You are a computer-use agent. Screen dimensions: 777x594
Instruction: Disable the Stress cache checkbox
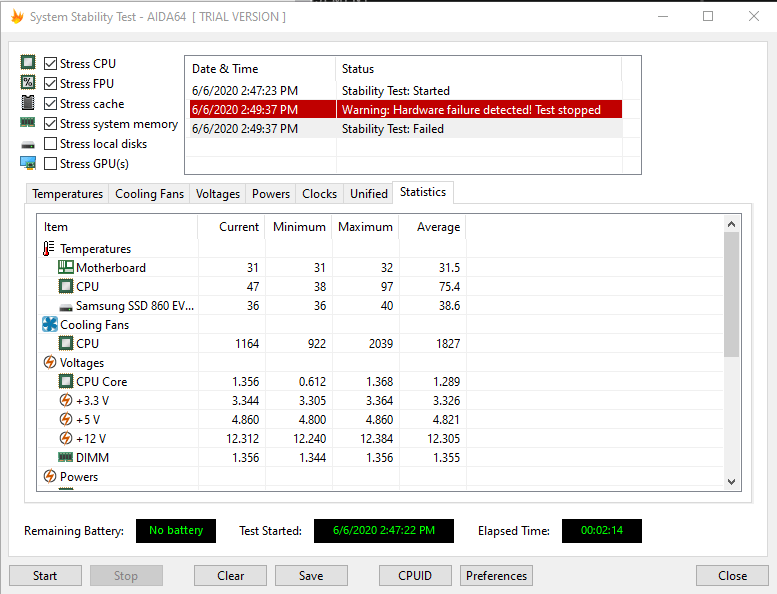click(50, 104)
